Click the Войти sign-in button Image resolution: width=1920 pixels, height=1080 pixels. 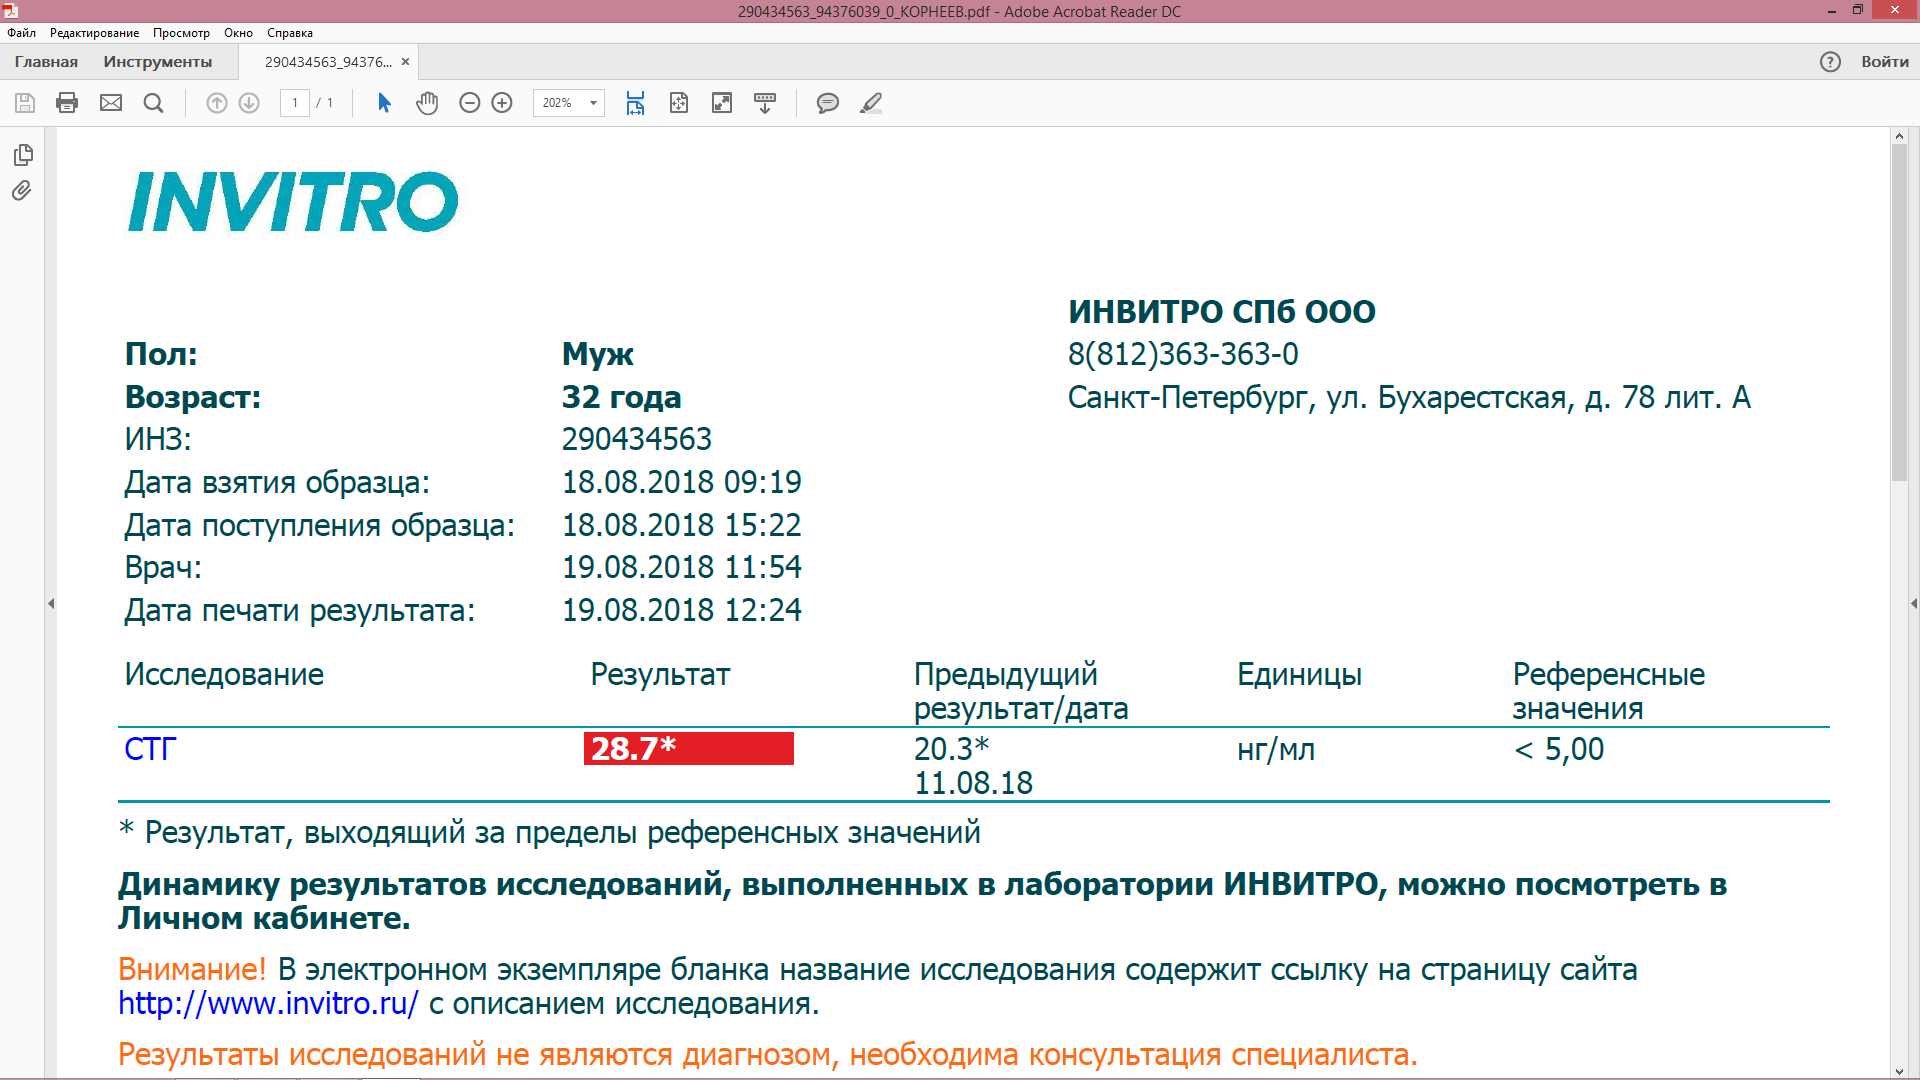pos(1884,62)
